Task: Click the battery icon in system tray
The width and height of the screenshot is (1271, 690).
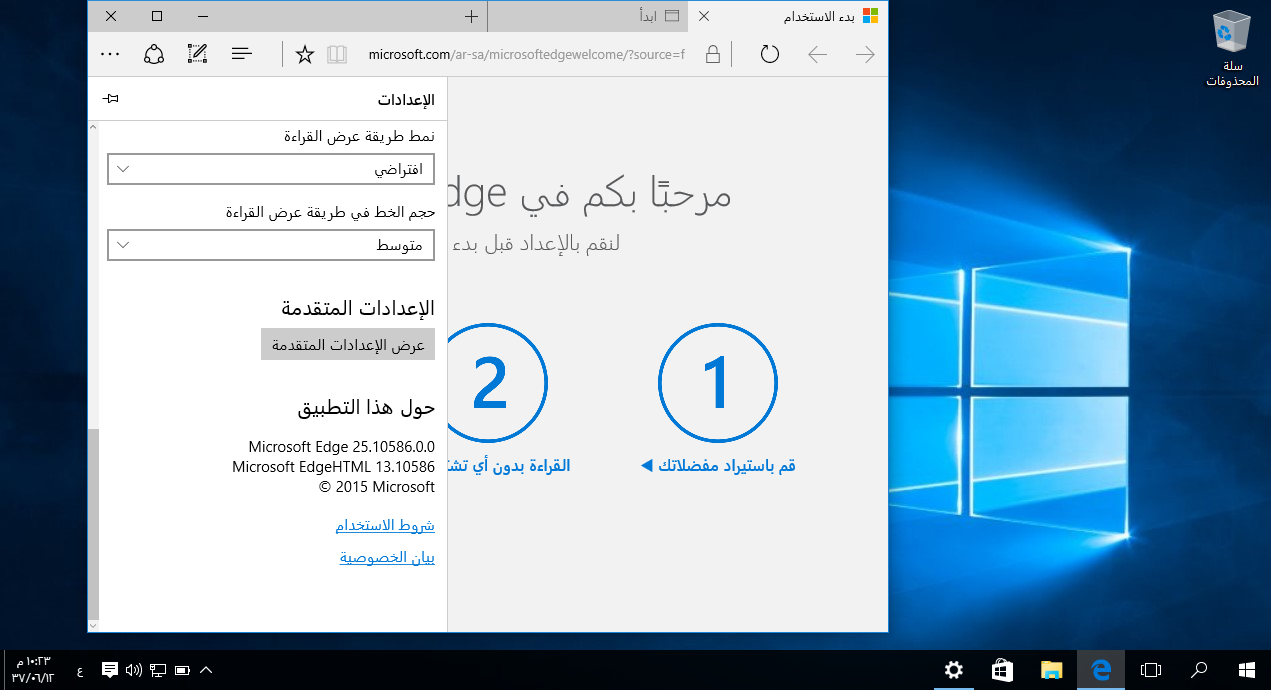Action: point(182,670)
